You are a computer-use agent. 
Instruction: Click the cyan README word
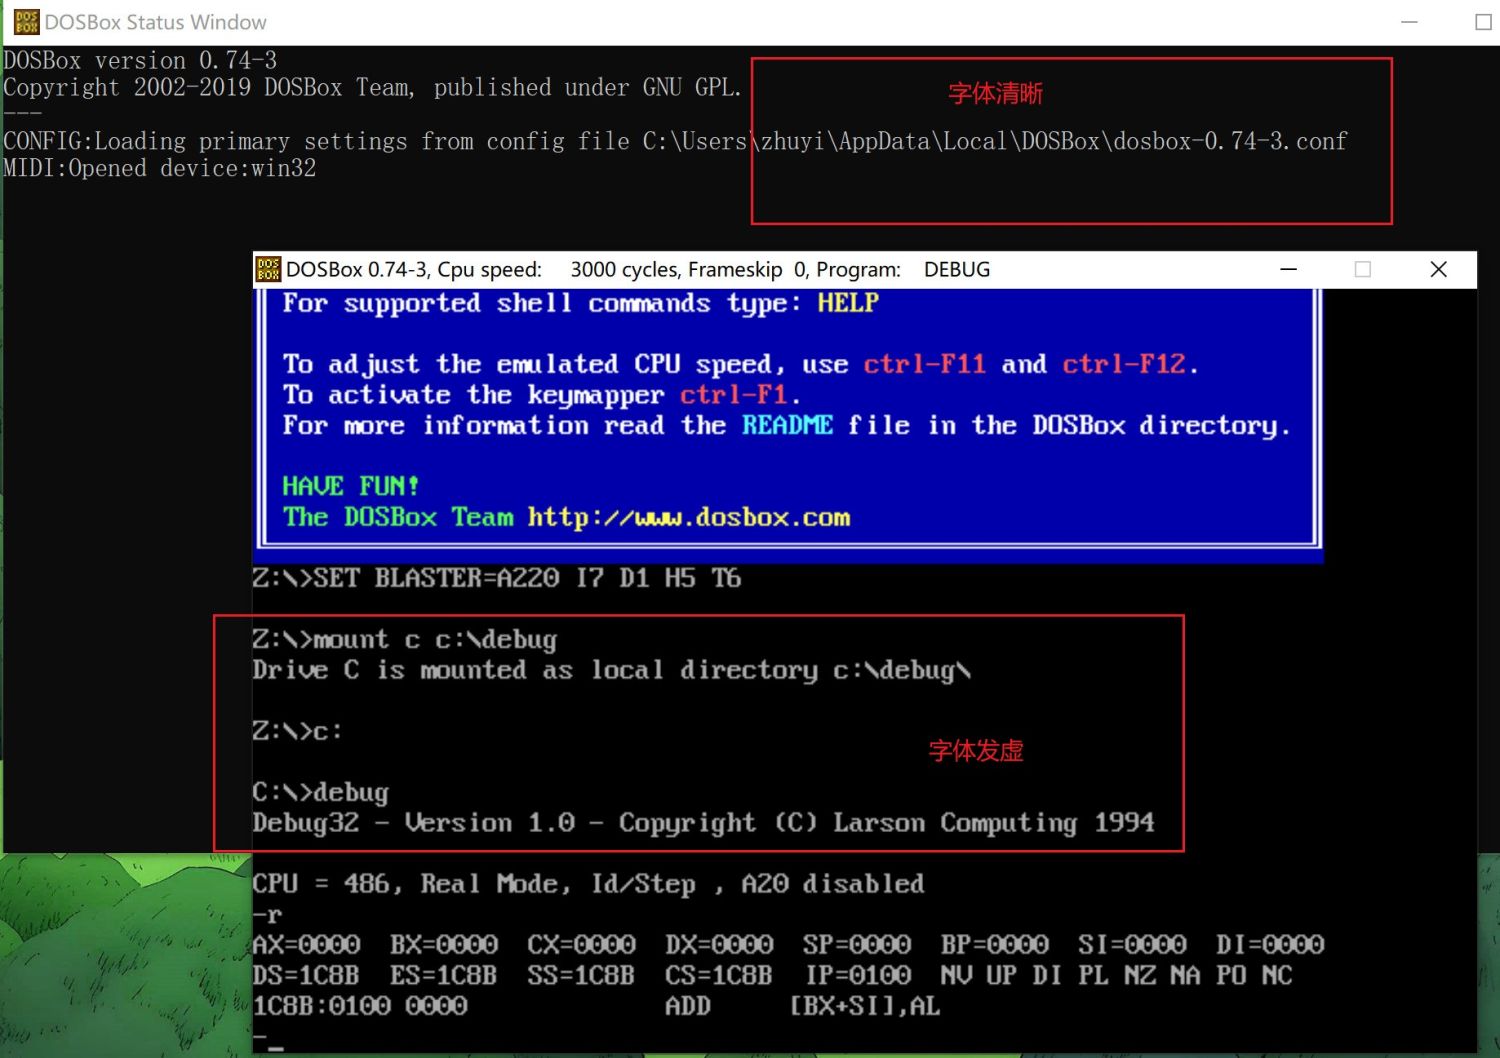(x=787, y=425)
